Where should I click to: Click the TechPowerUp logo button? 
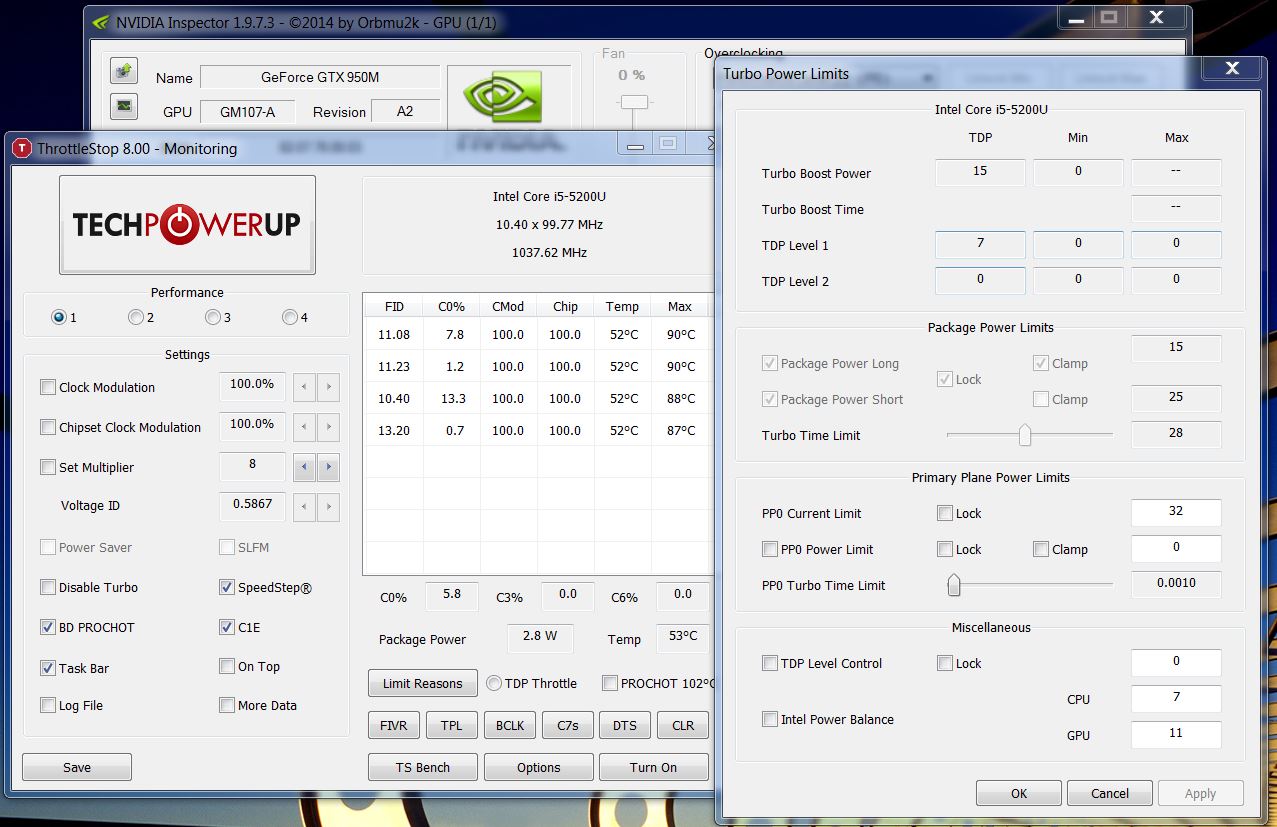click(x=187, y=224)
